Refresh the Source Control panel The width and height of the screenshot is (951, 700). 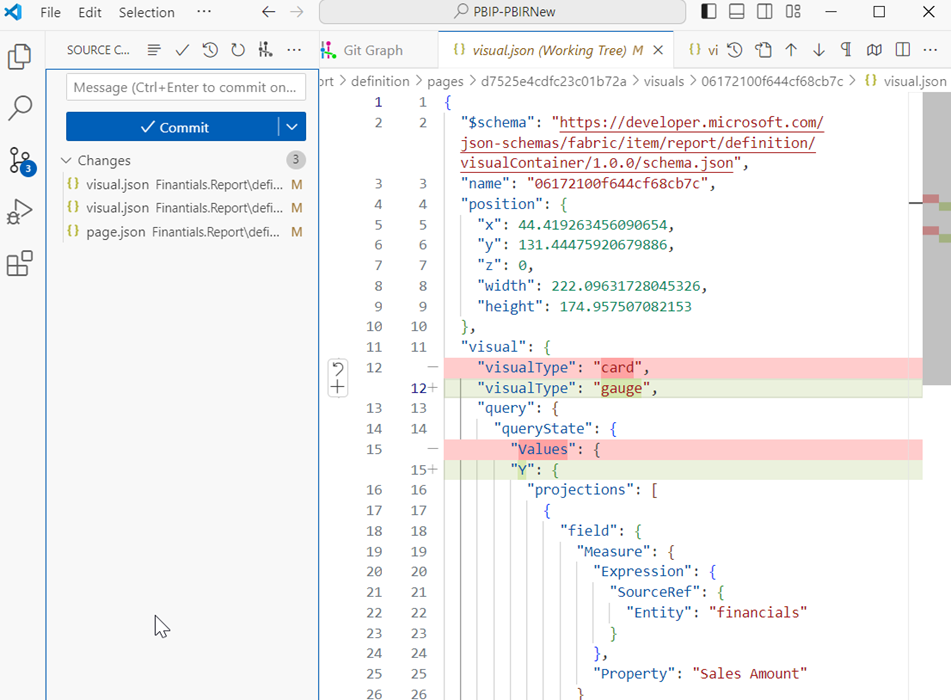coord(238,50)
